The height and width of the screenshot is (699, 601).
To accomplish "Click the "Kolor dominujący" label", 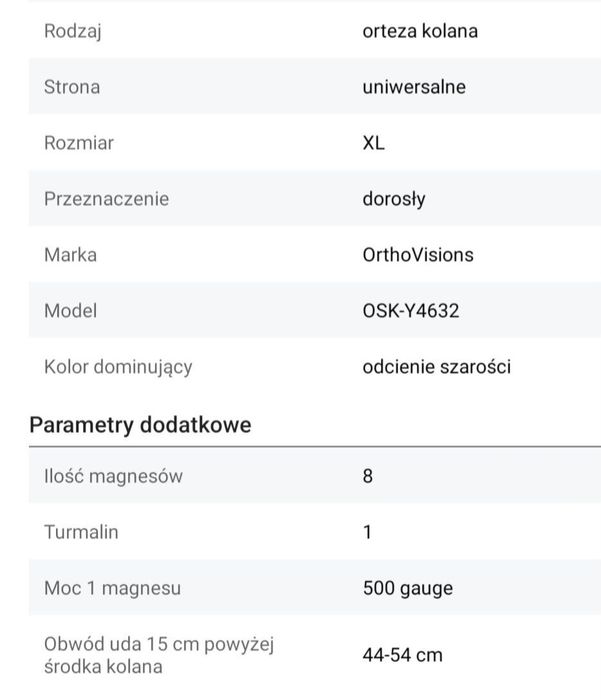I will [x=118, y=367].
